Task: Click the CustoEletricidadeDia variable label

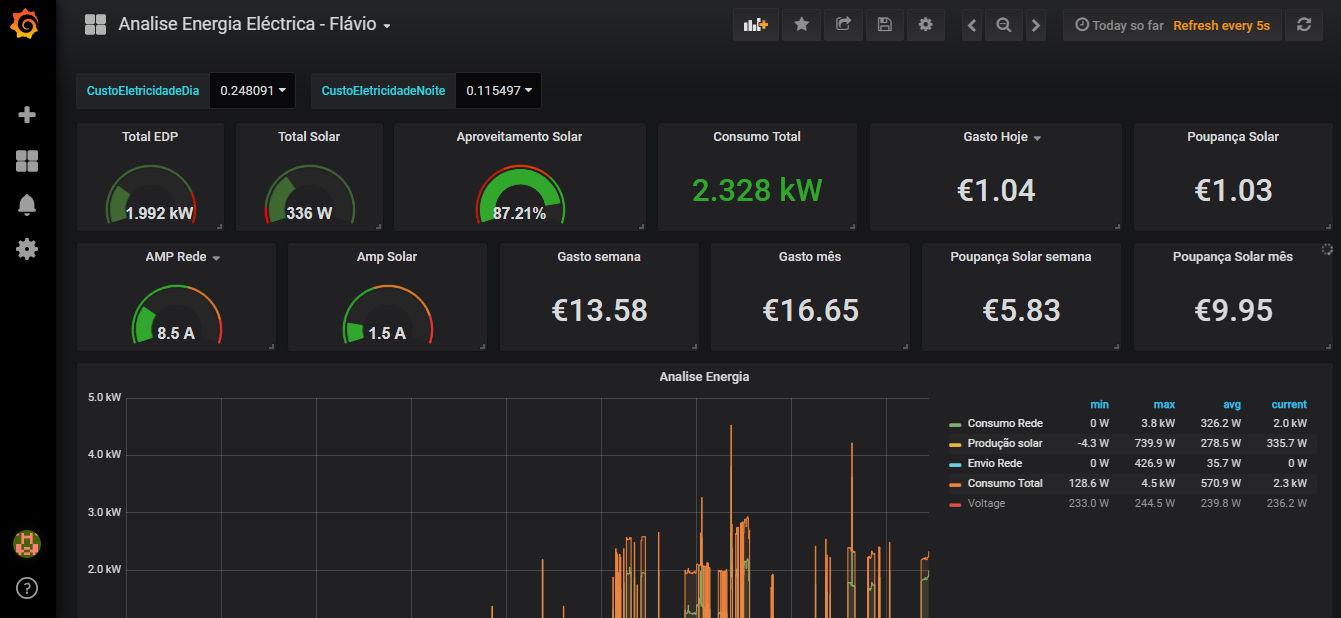Action: point(143,90)
